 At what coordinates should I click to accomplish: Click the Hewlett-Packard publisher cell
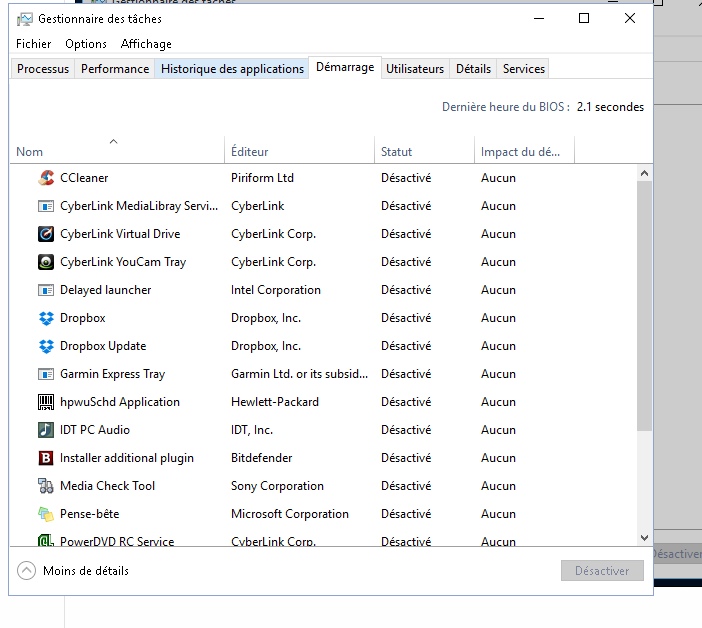pos(275,402)
